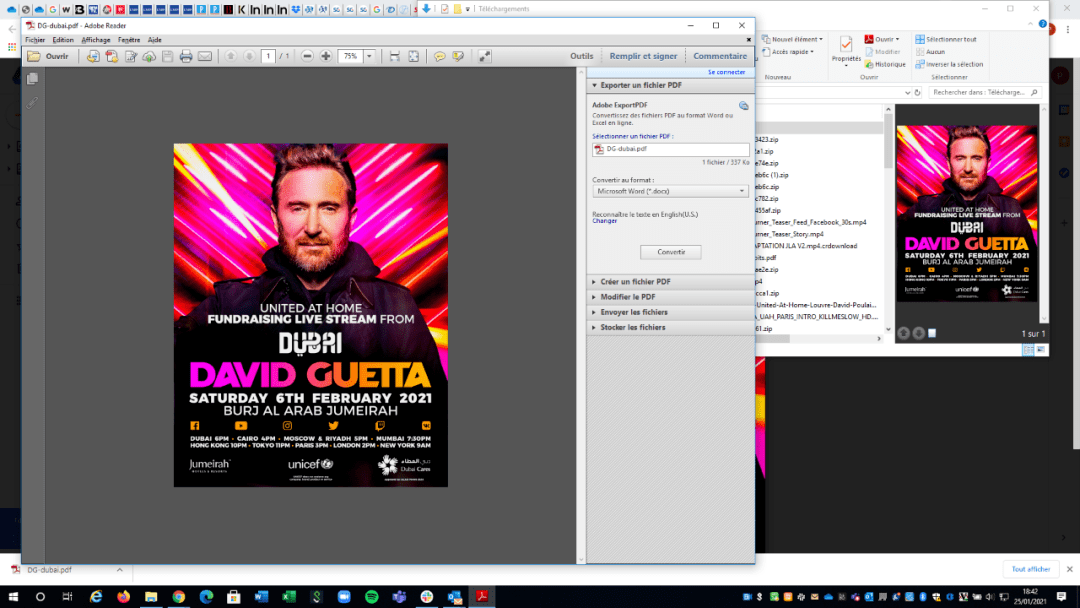The height and width of the screenshot is (608, 1080).
Task: Open the Nouvel élément dropdown in Explorer
Action: click(792, 39)
